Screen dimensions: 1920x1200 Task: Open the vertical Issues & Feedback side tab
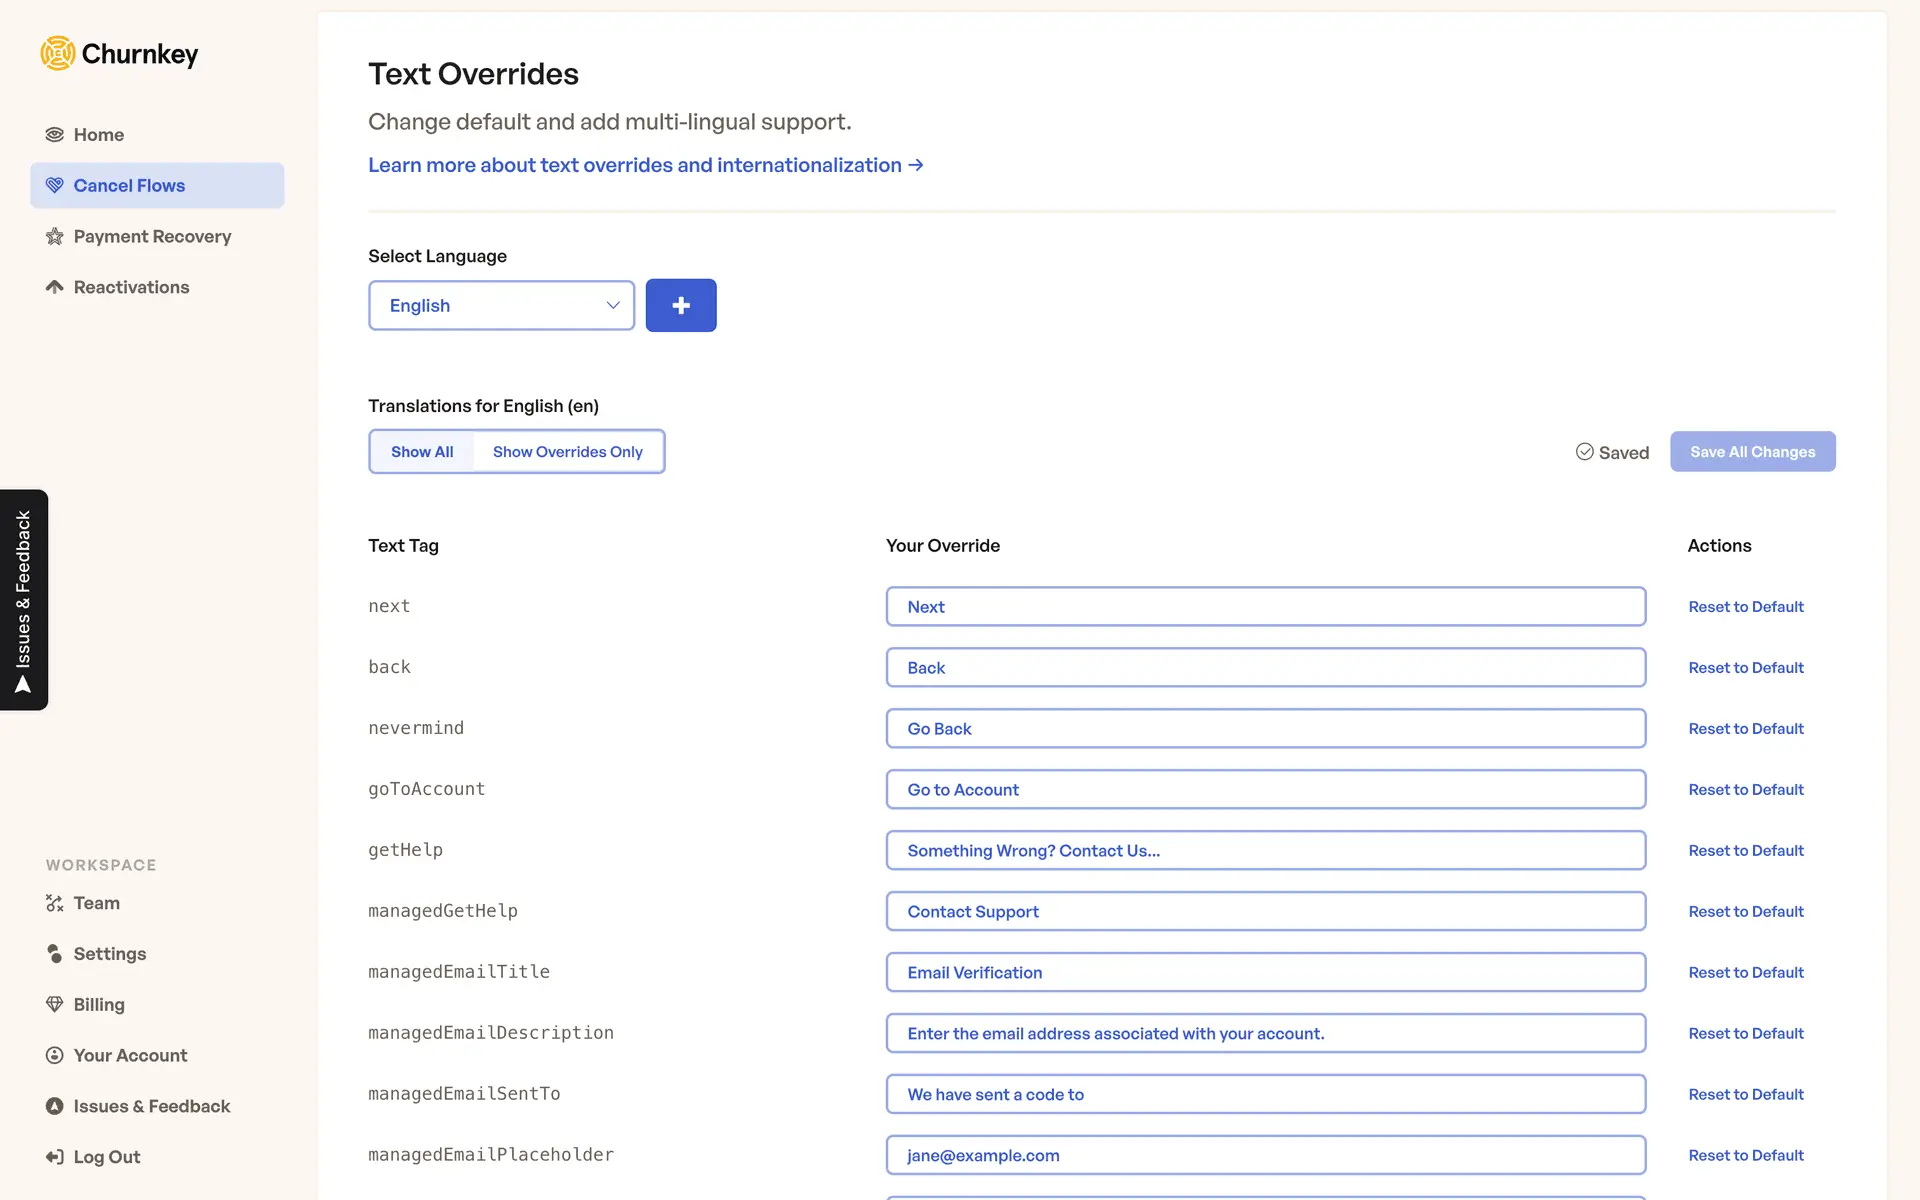24,600
